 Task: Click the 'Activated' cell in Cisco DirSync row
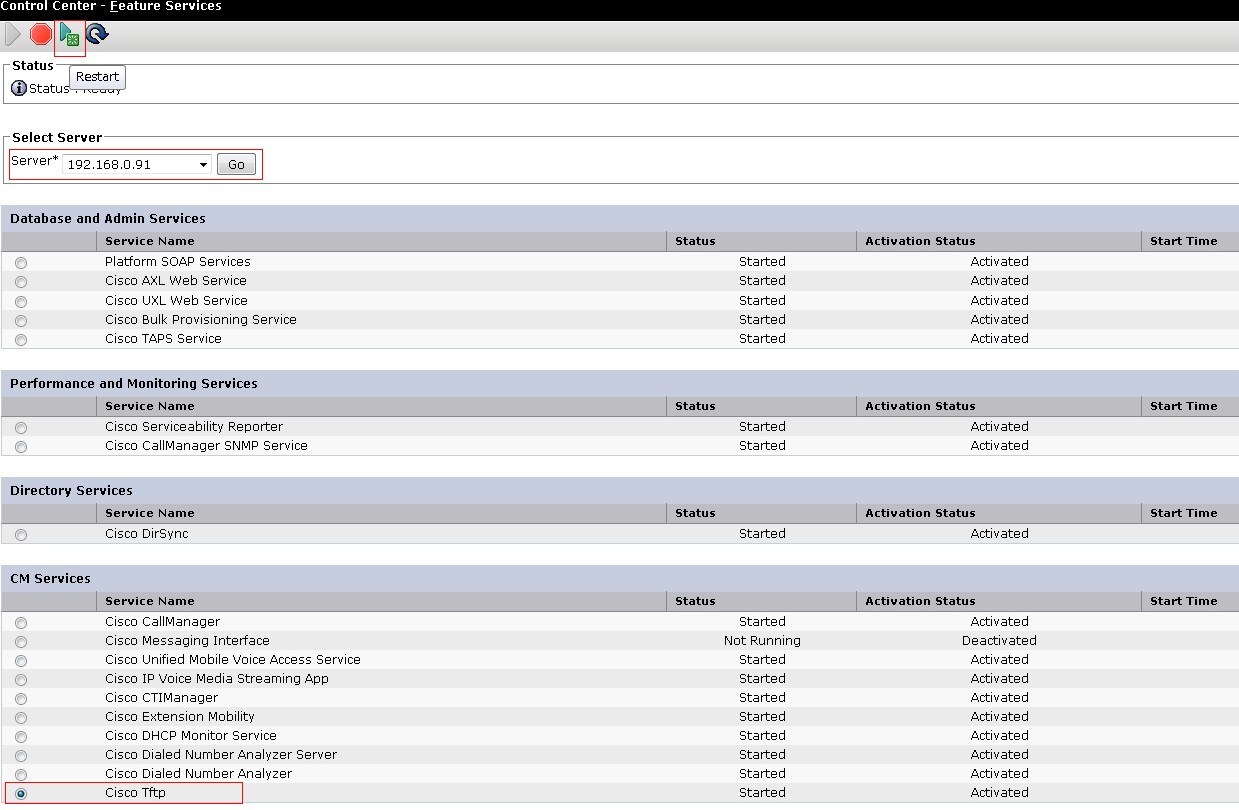(x=999, y=534)
